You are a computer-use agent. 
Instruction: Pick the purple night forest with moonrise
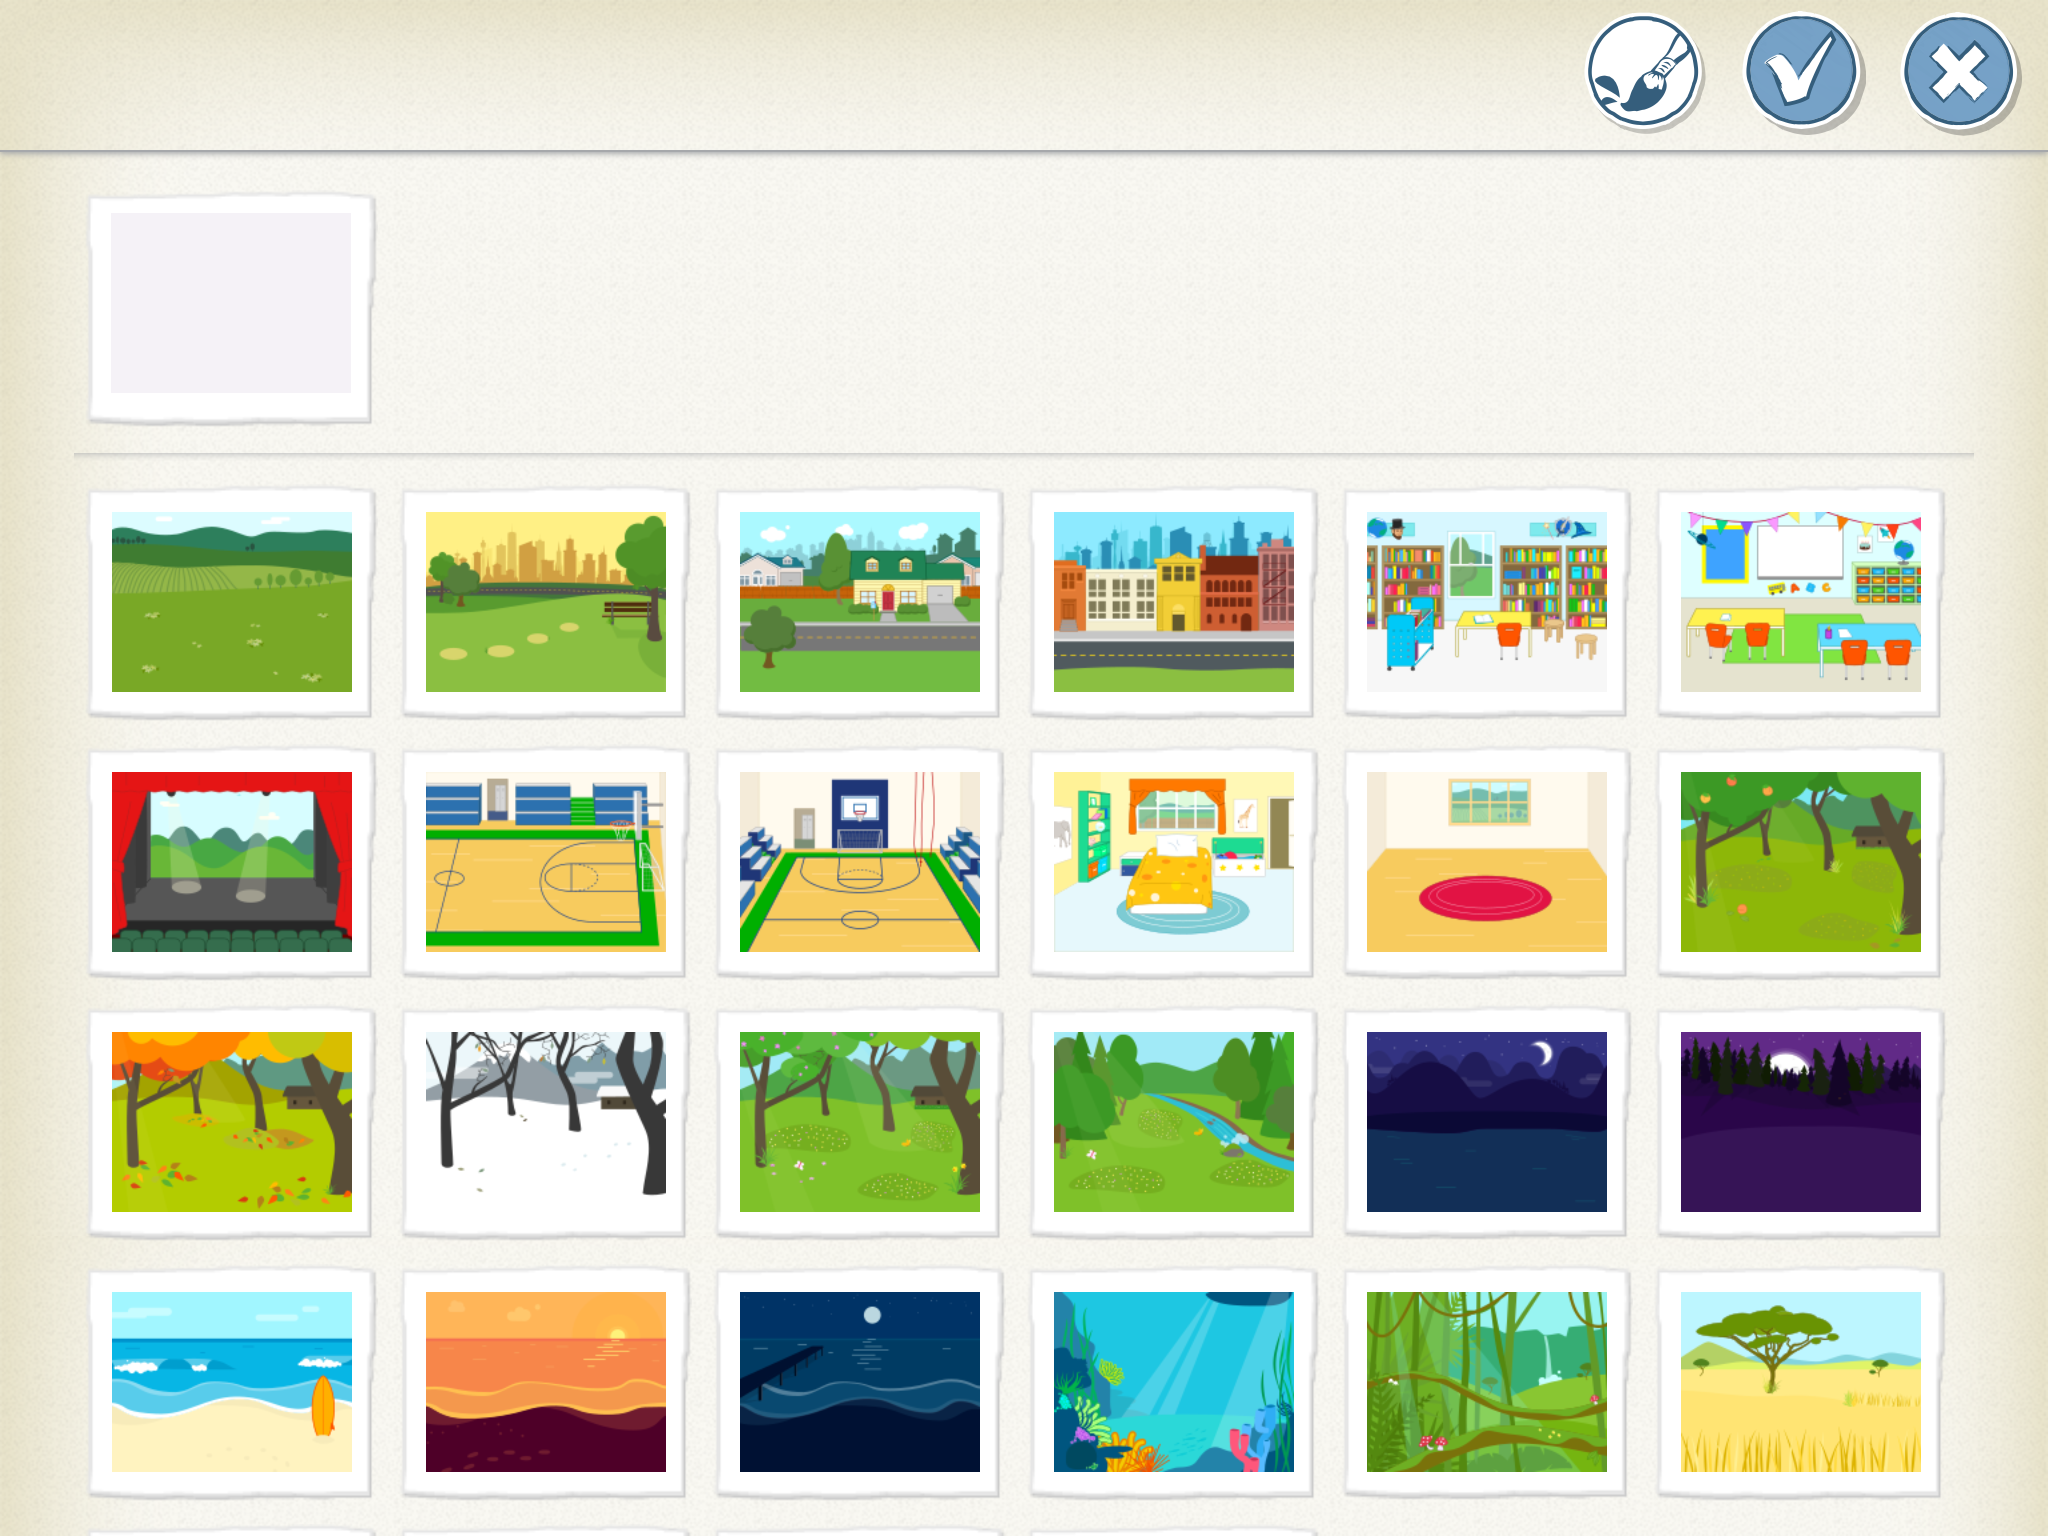pyautogui.click(x=1801, y=1122)
